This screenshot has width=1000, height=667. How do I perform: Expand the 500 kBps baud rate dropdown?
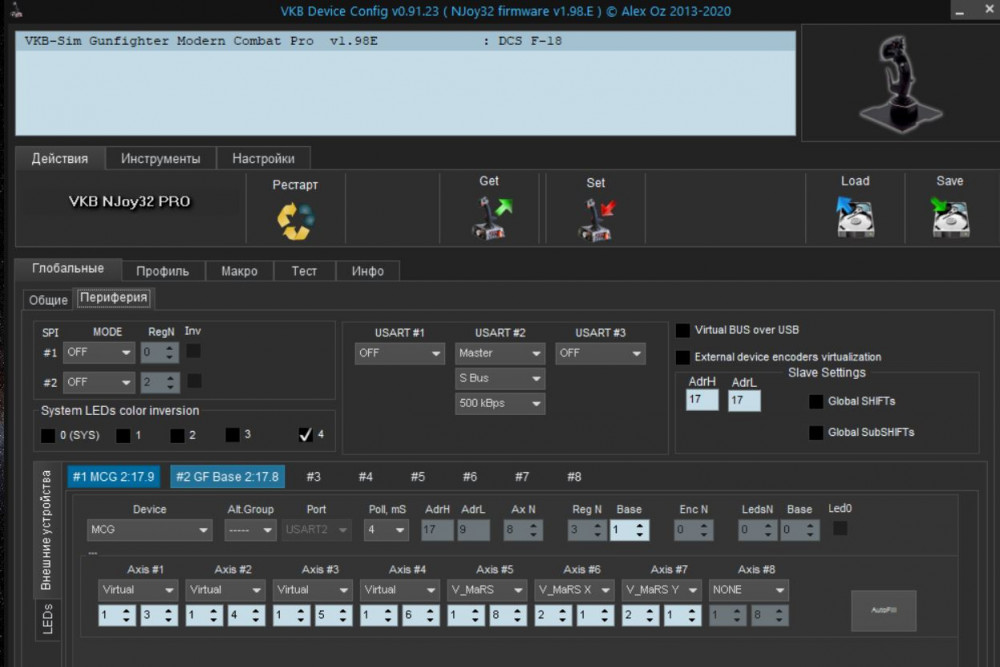[500, 404]
